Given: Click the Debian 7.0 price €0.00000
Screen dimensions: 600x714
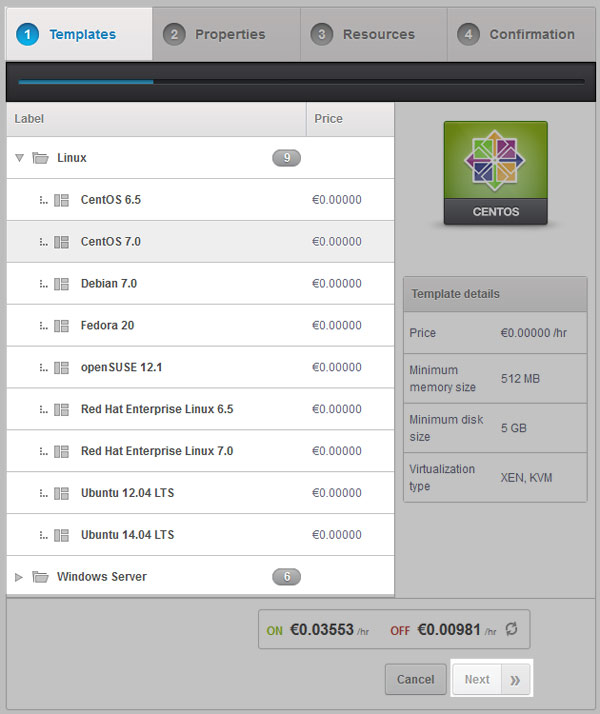Looking at the screenshot, I should (x=337, y=284).
